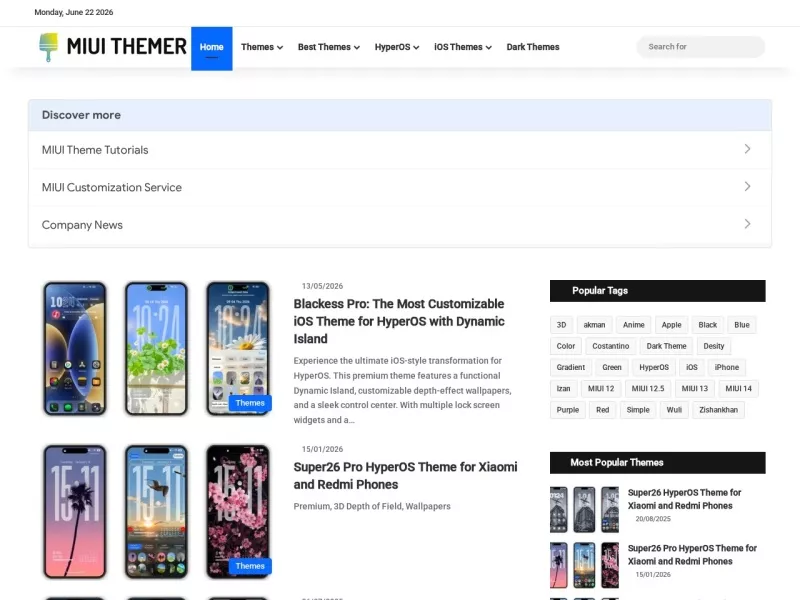Select the Blue tag
Image resolution: width=800 pixels, height=600 pixels.
(x=742, y=325)
